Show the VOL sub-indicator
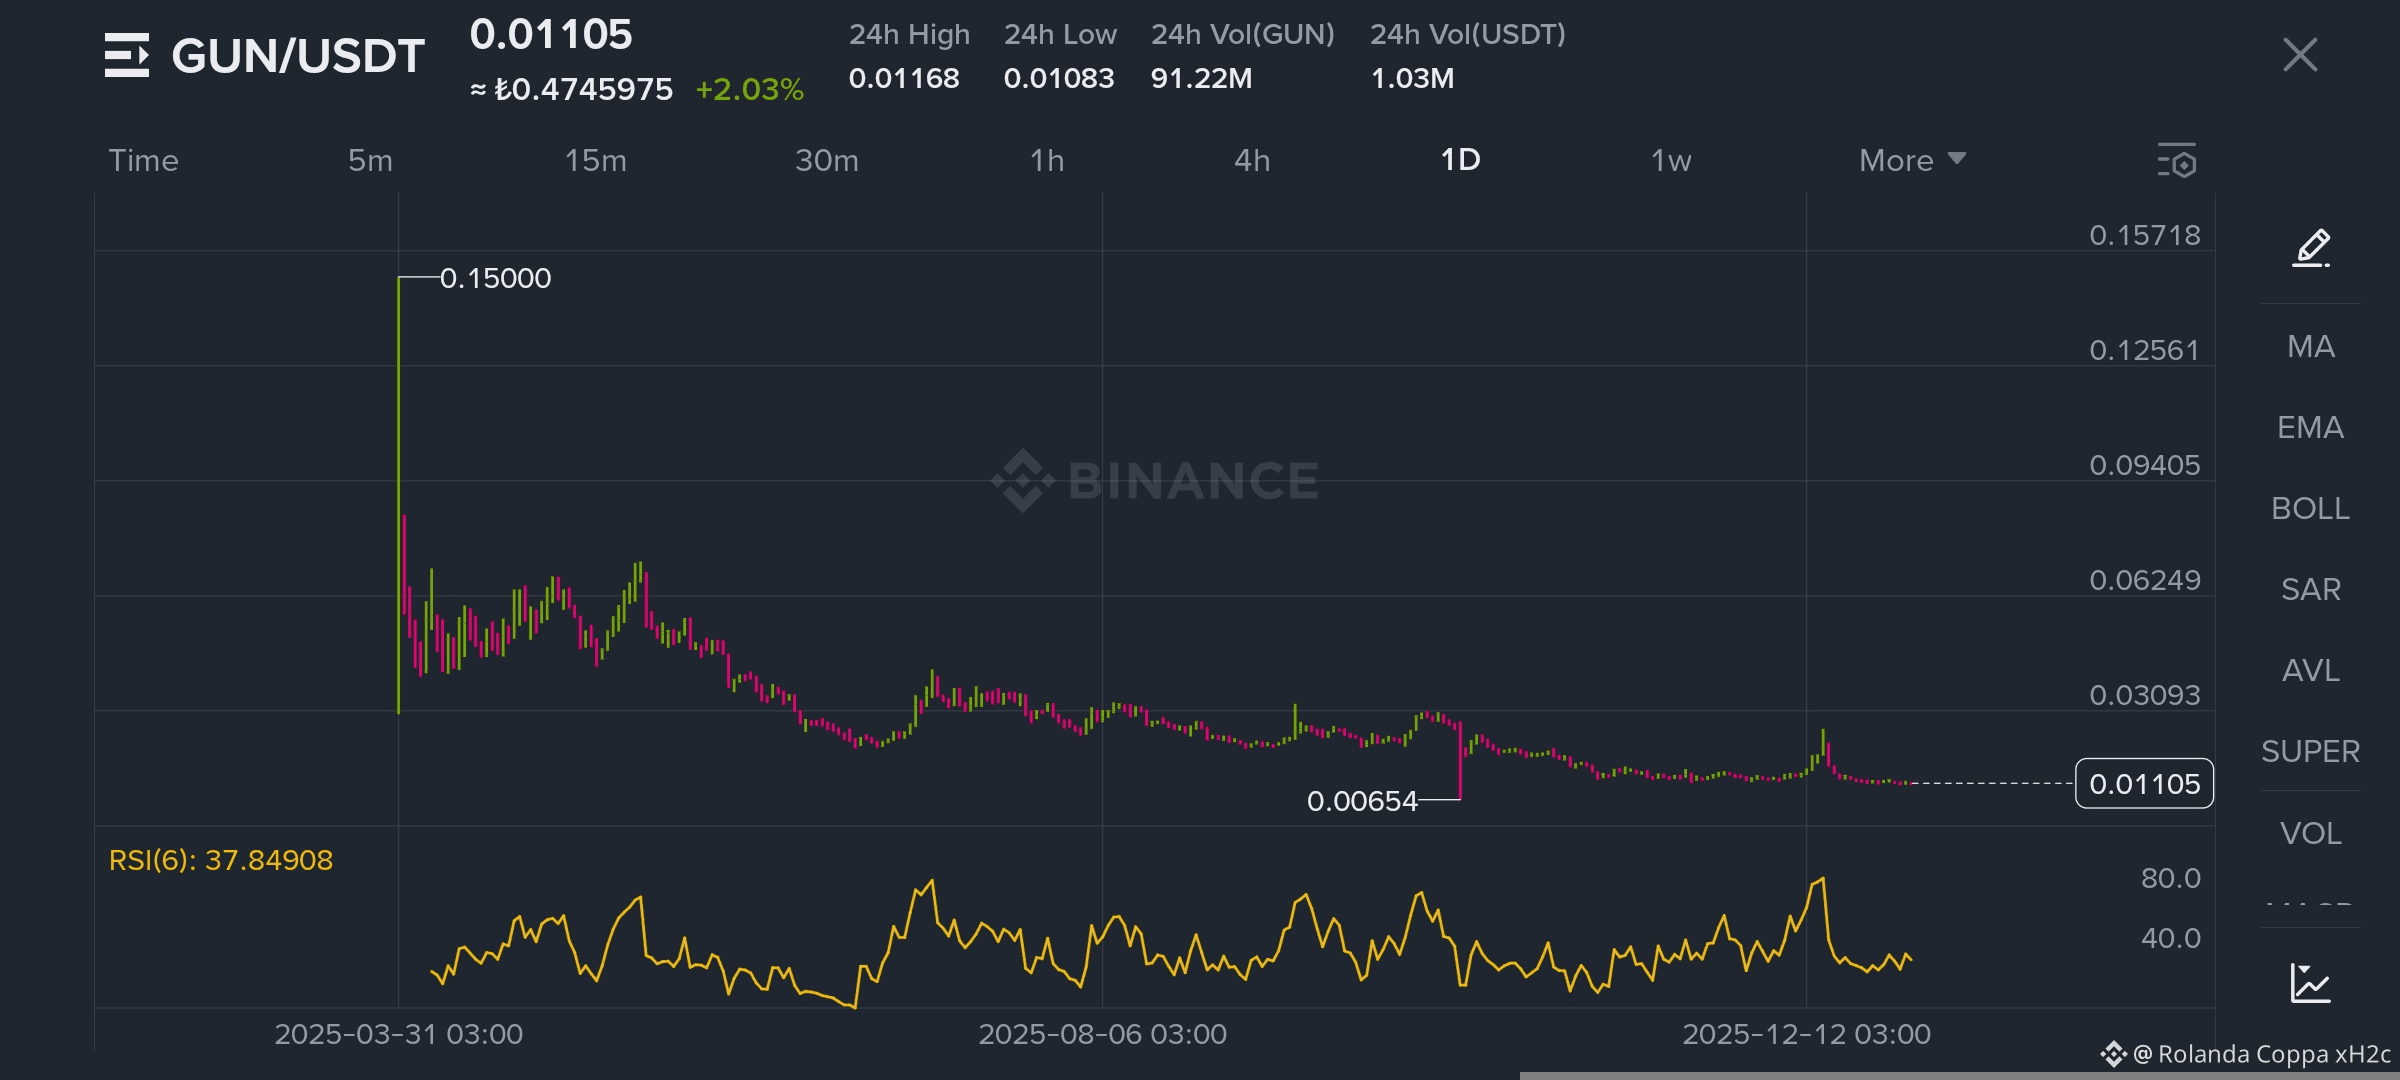This screenshot has width=2400, height=1080. tap(2310, 834)
